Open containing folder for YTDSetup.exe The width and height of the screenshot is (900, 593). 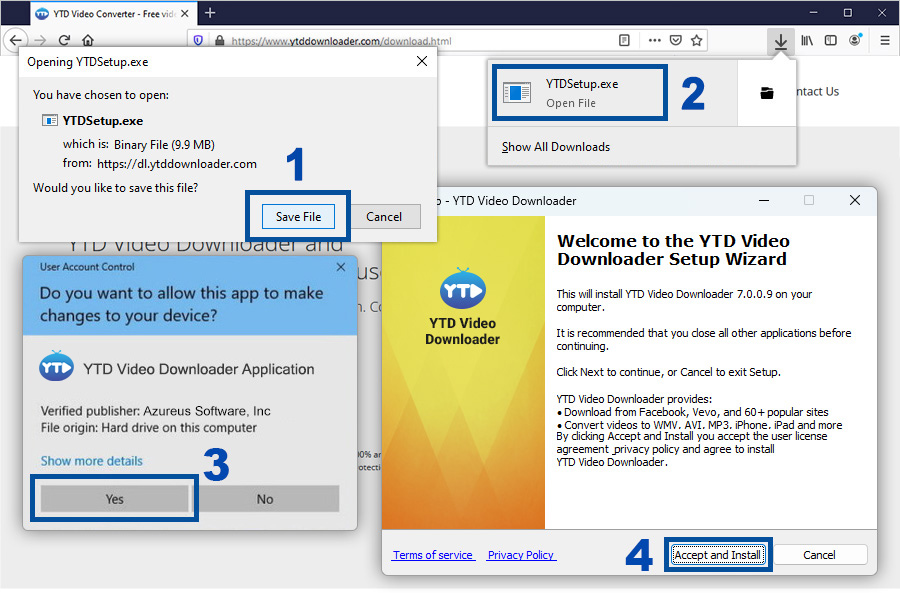point(767,93)
